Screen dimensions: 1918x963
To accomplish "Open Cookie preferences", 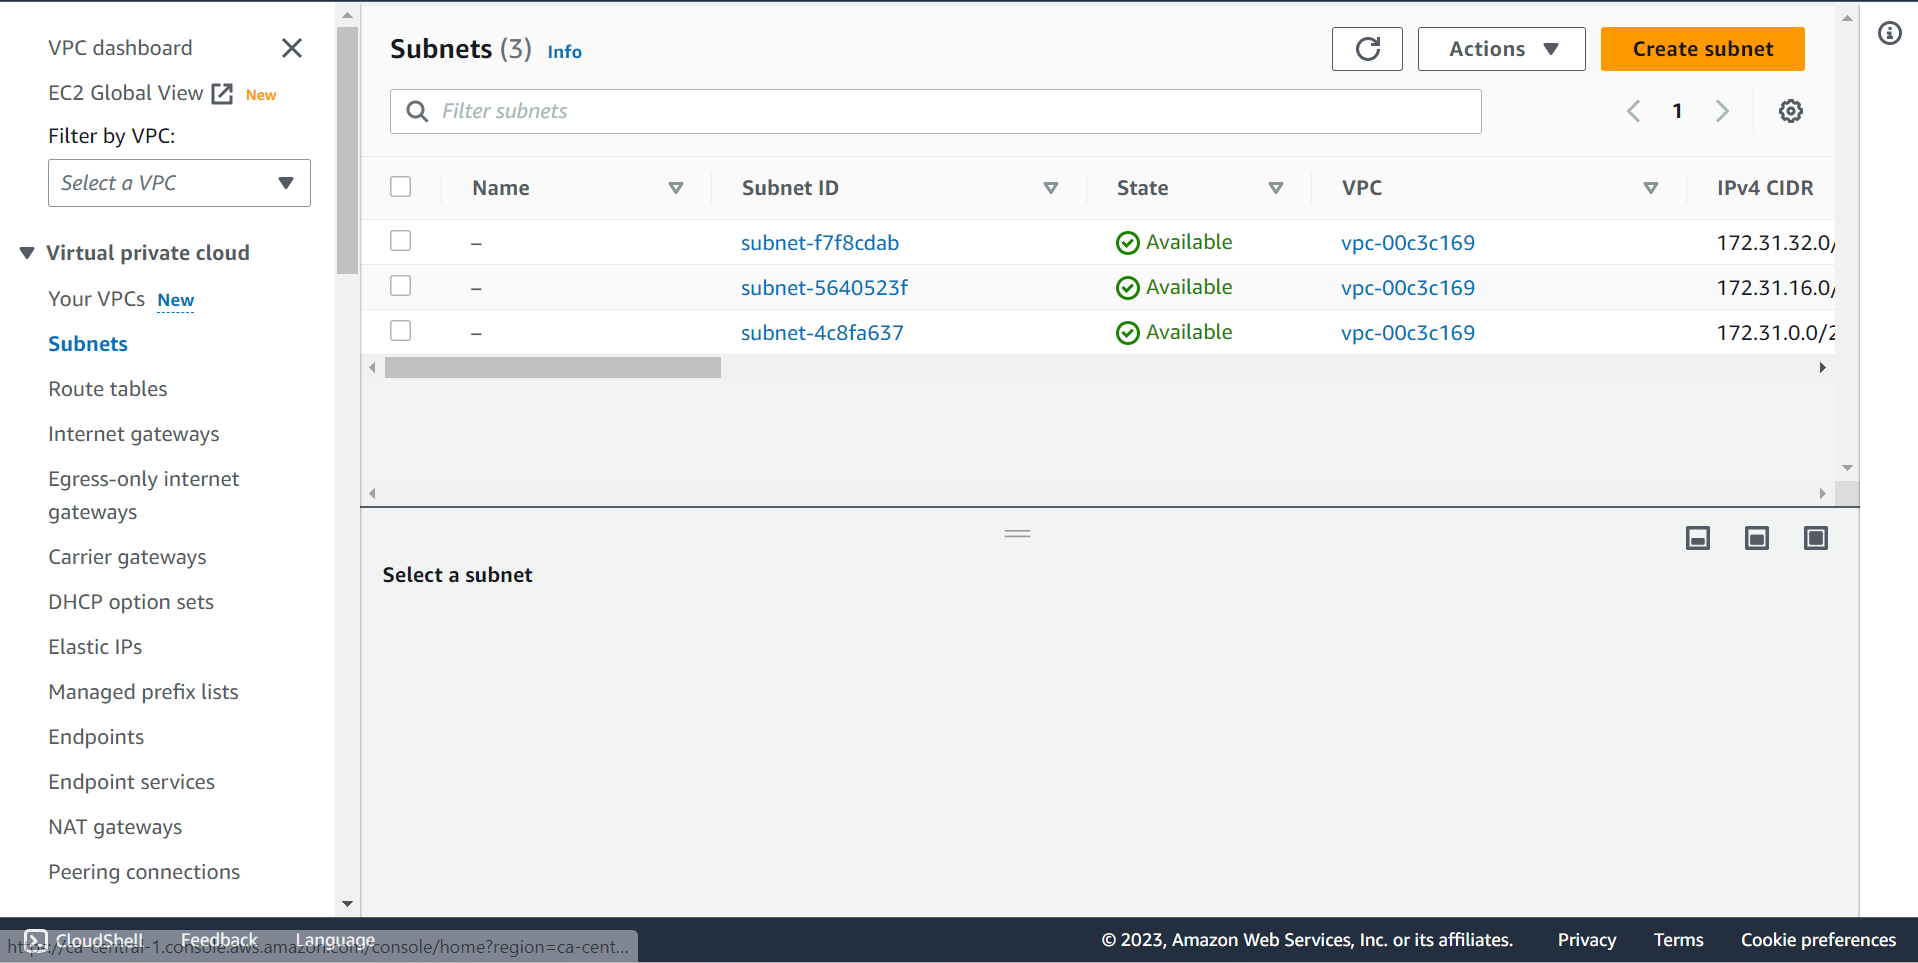I will pyautogui.click(x=1818, y=940).
